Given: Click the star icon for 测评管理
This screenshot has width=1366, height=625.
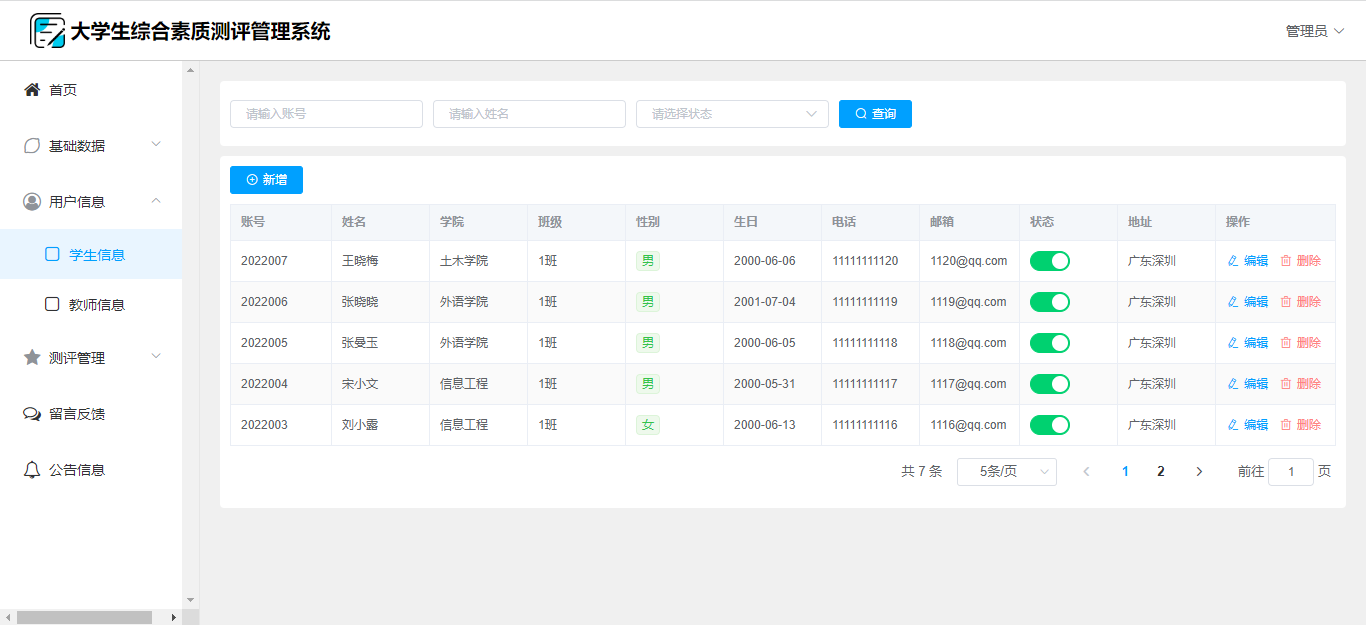Looking at the screenshot, I should (x=32, y=358).
